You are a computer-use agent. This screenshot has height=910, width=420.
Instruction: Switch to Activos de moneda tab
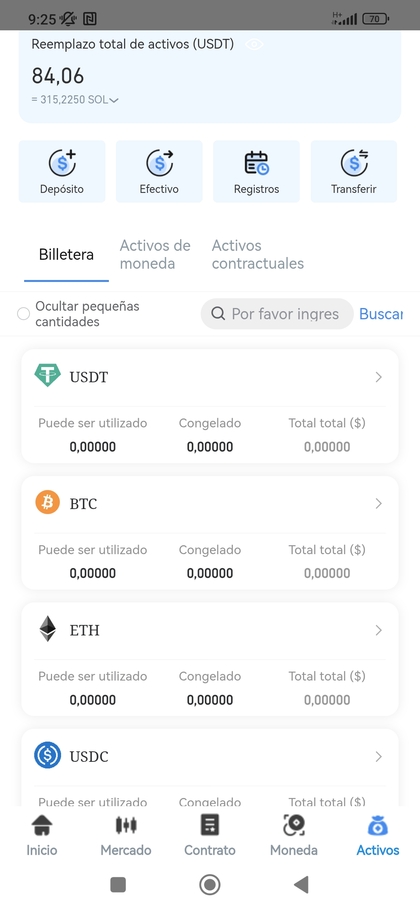point(155,254)
